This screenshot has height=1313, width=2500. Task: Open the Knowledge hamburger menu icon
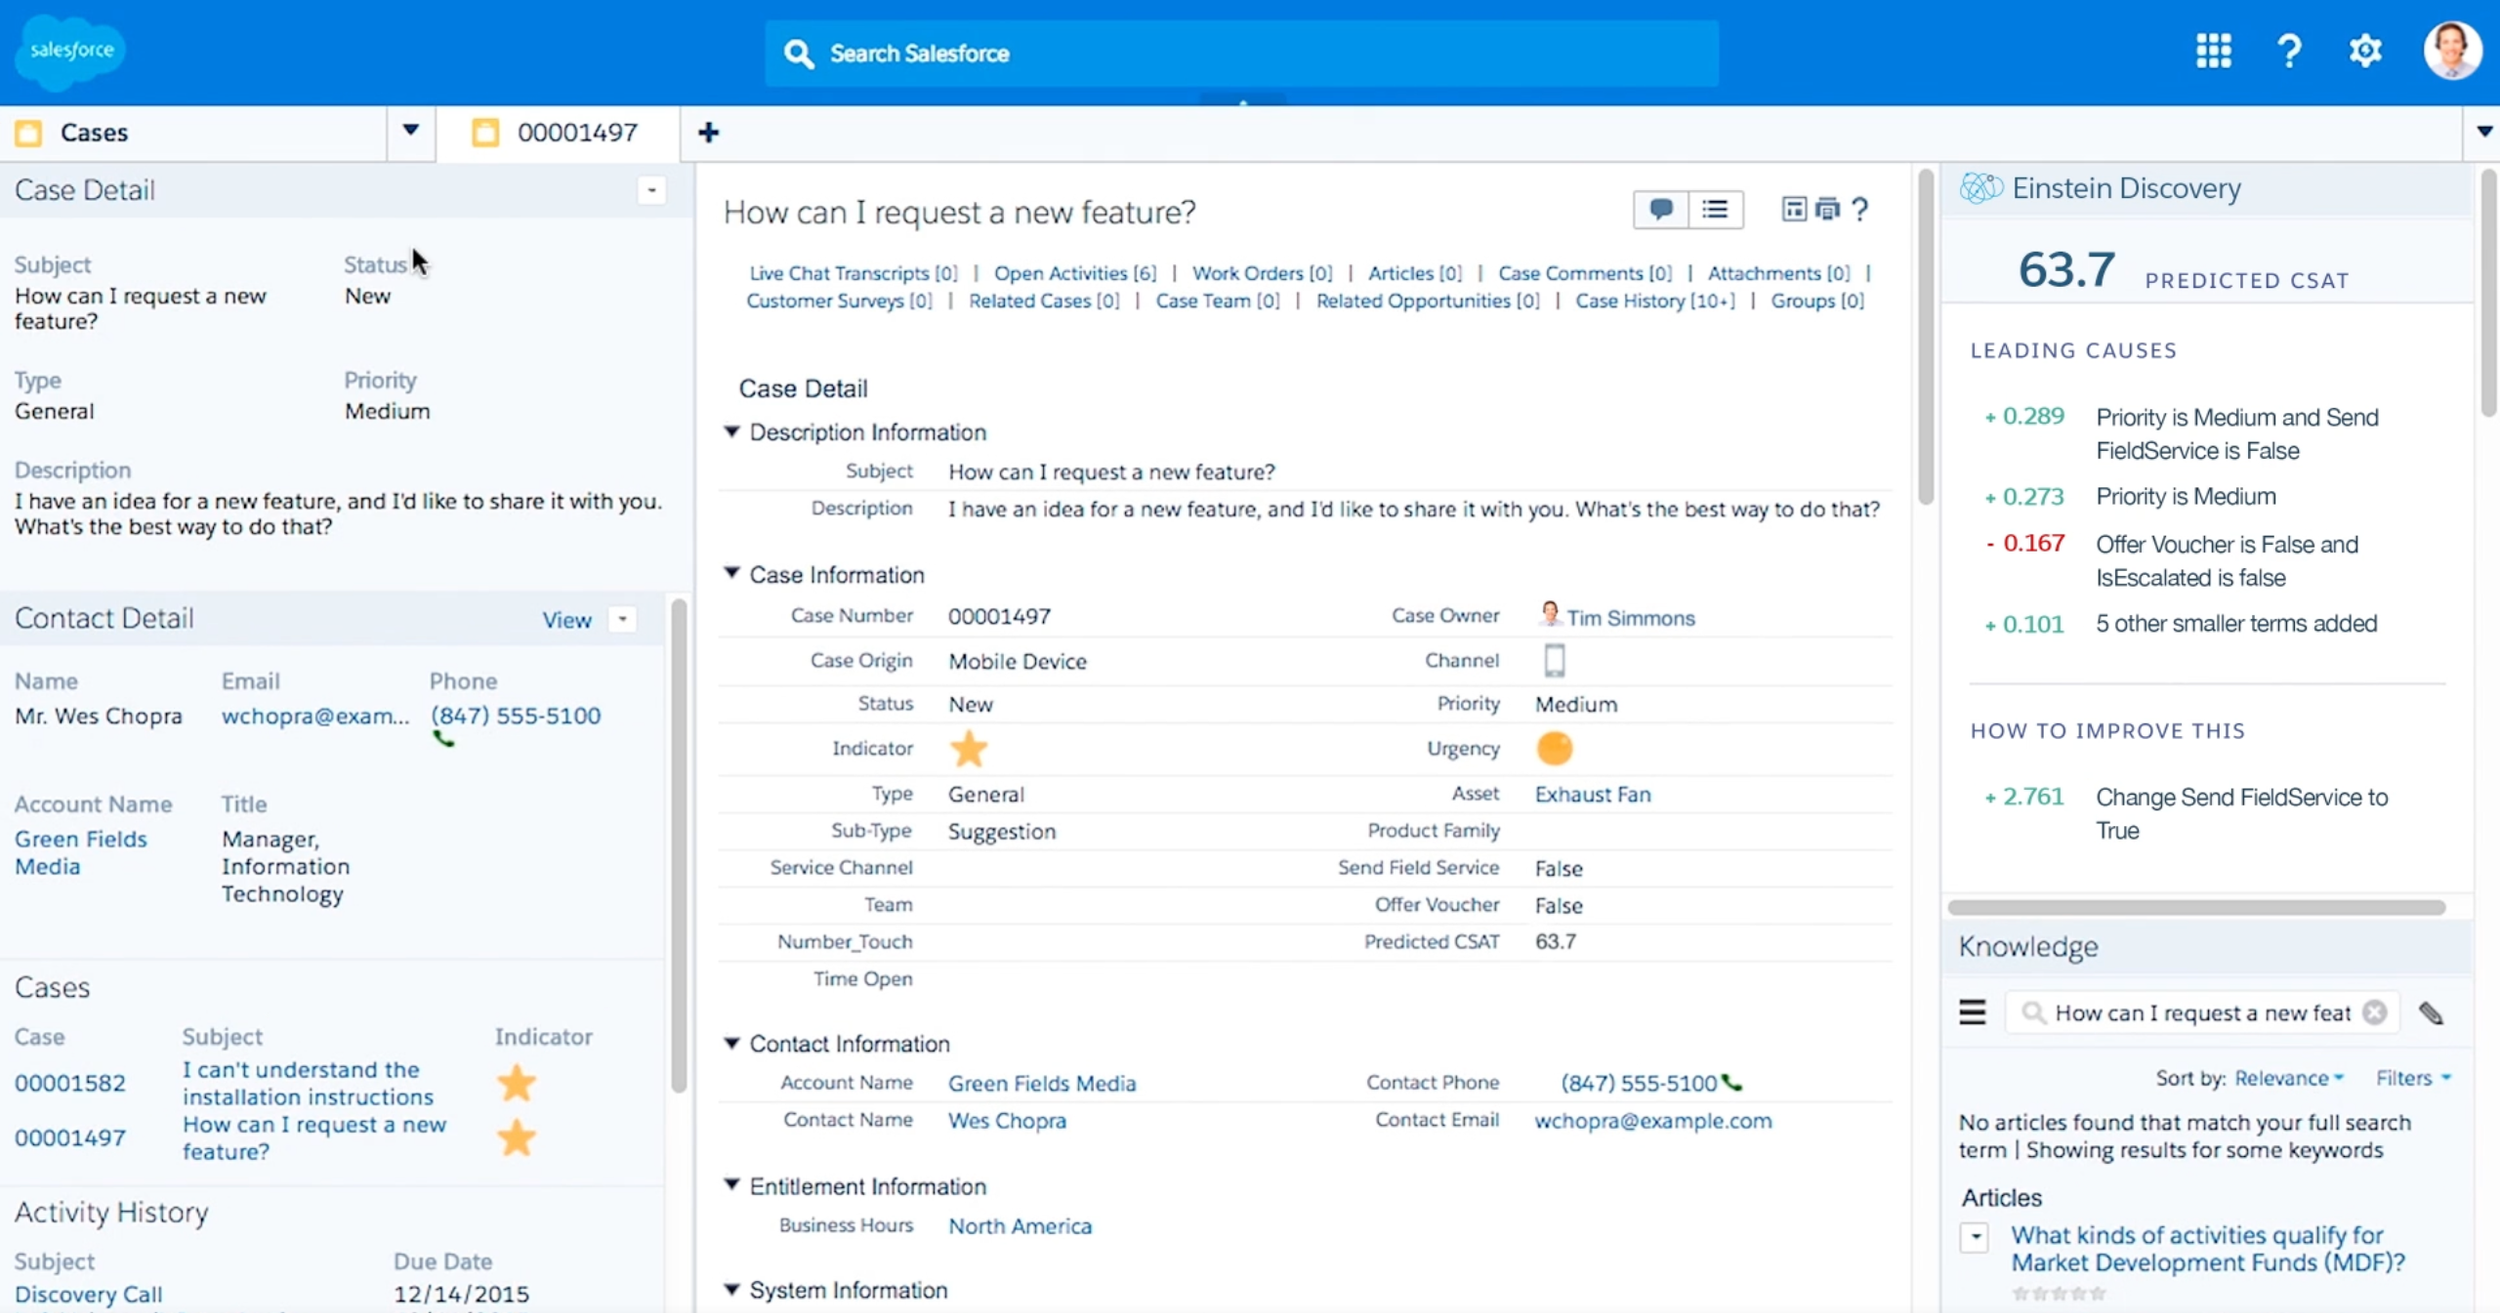[1972, 1013]
